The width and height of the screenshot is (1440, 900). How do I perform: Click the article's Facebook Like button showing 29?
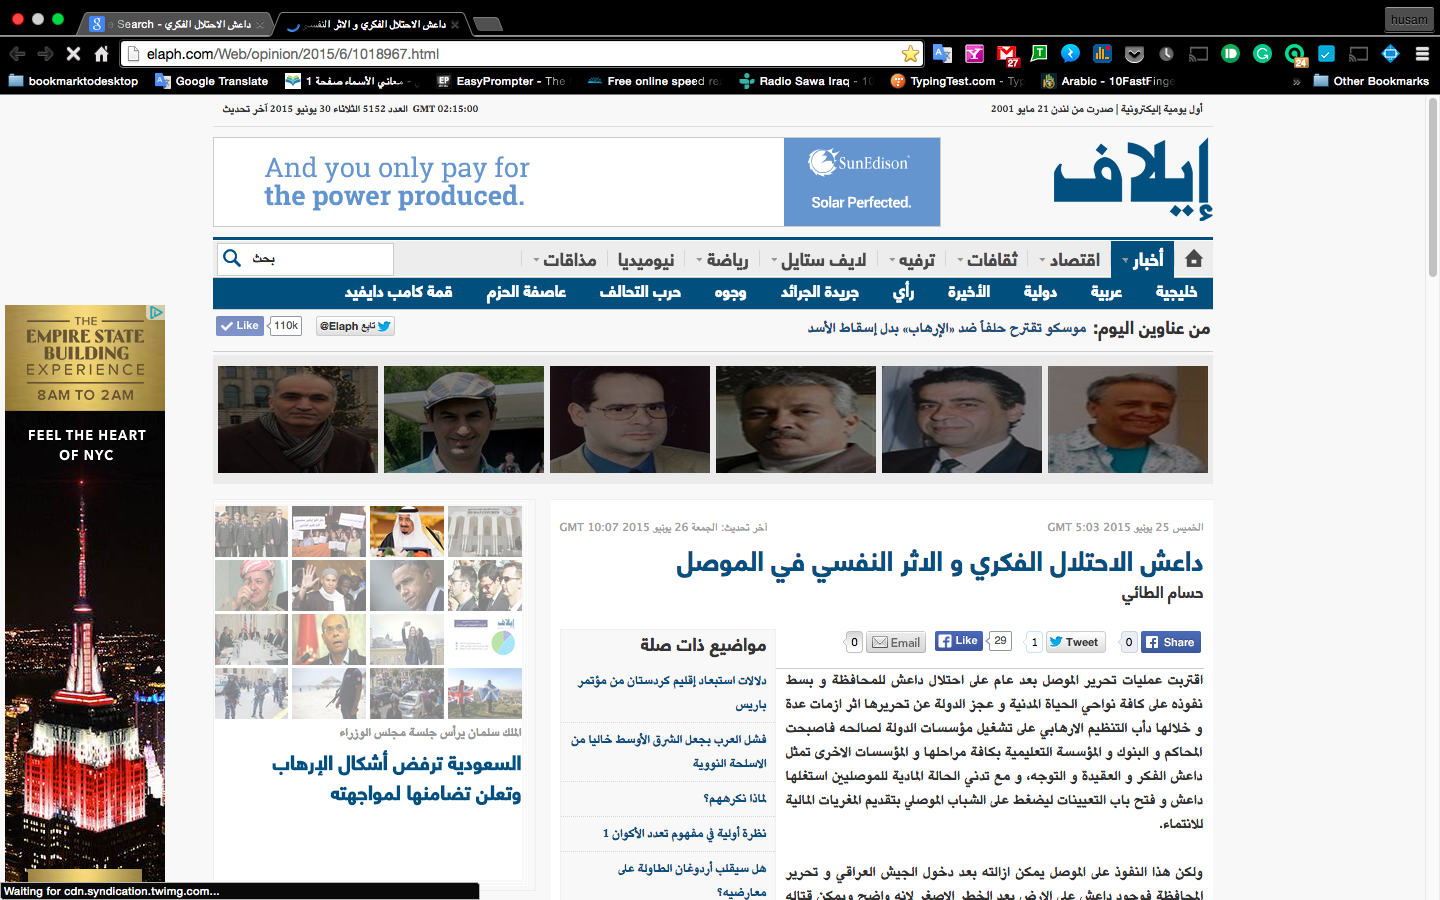tap(958, 641)
